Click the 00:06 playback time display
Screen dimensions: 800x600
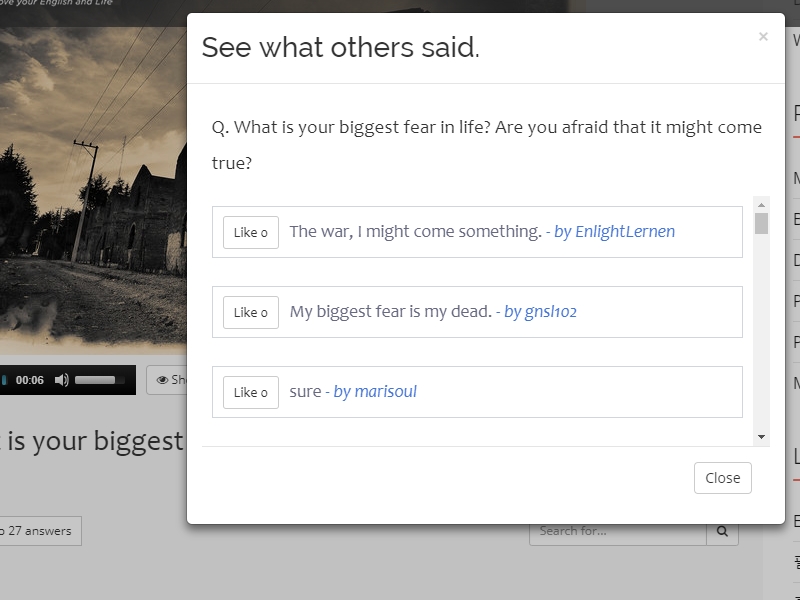[x=30, y=380]
